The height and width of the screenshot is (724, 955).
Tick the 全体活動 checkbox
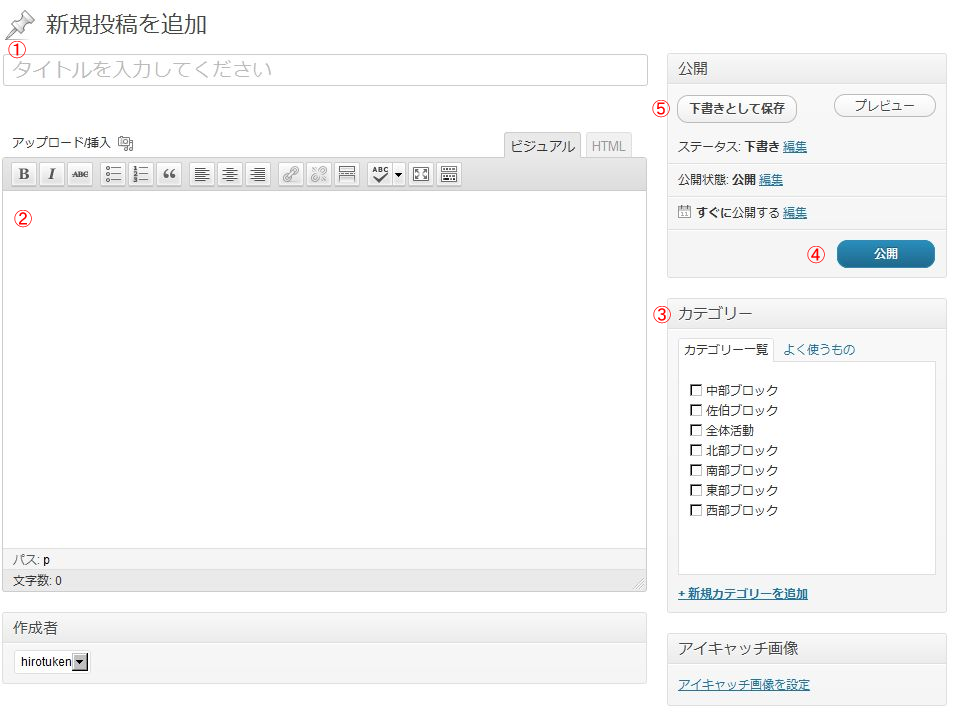pos(696,430)
